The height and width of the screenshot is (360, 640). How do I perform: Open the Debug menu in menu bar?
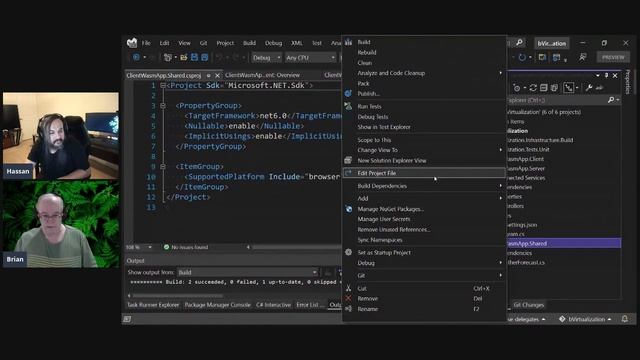pyautogui.click(x=273, y=43)
